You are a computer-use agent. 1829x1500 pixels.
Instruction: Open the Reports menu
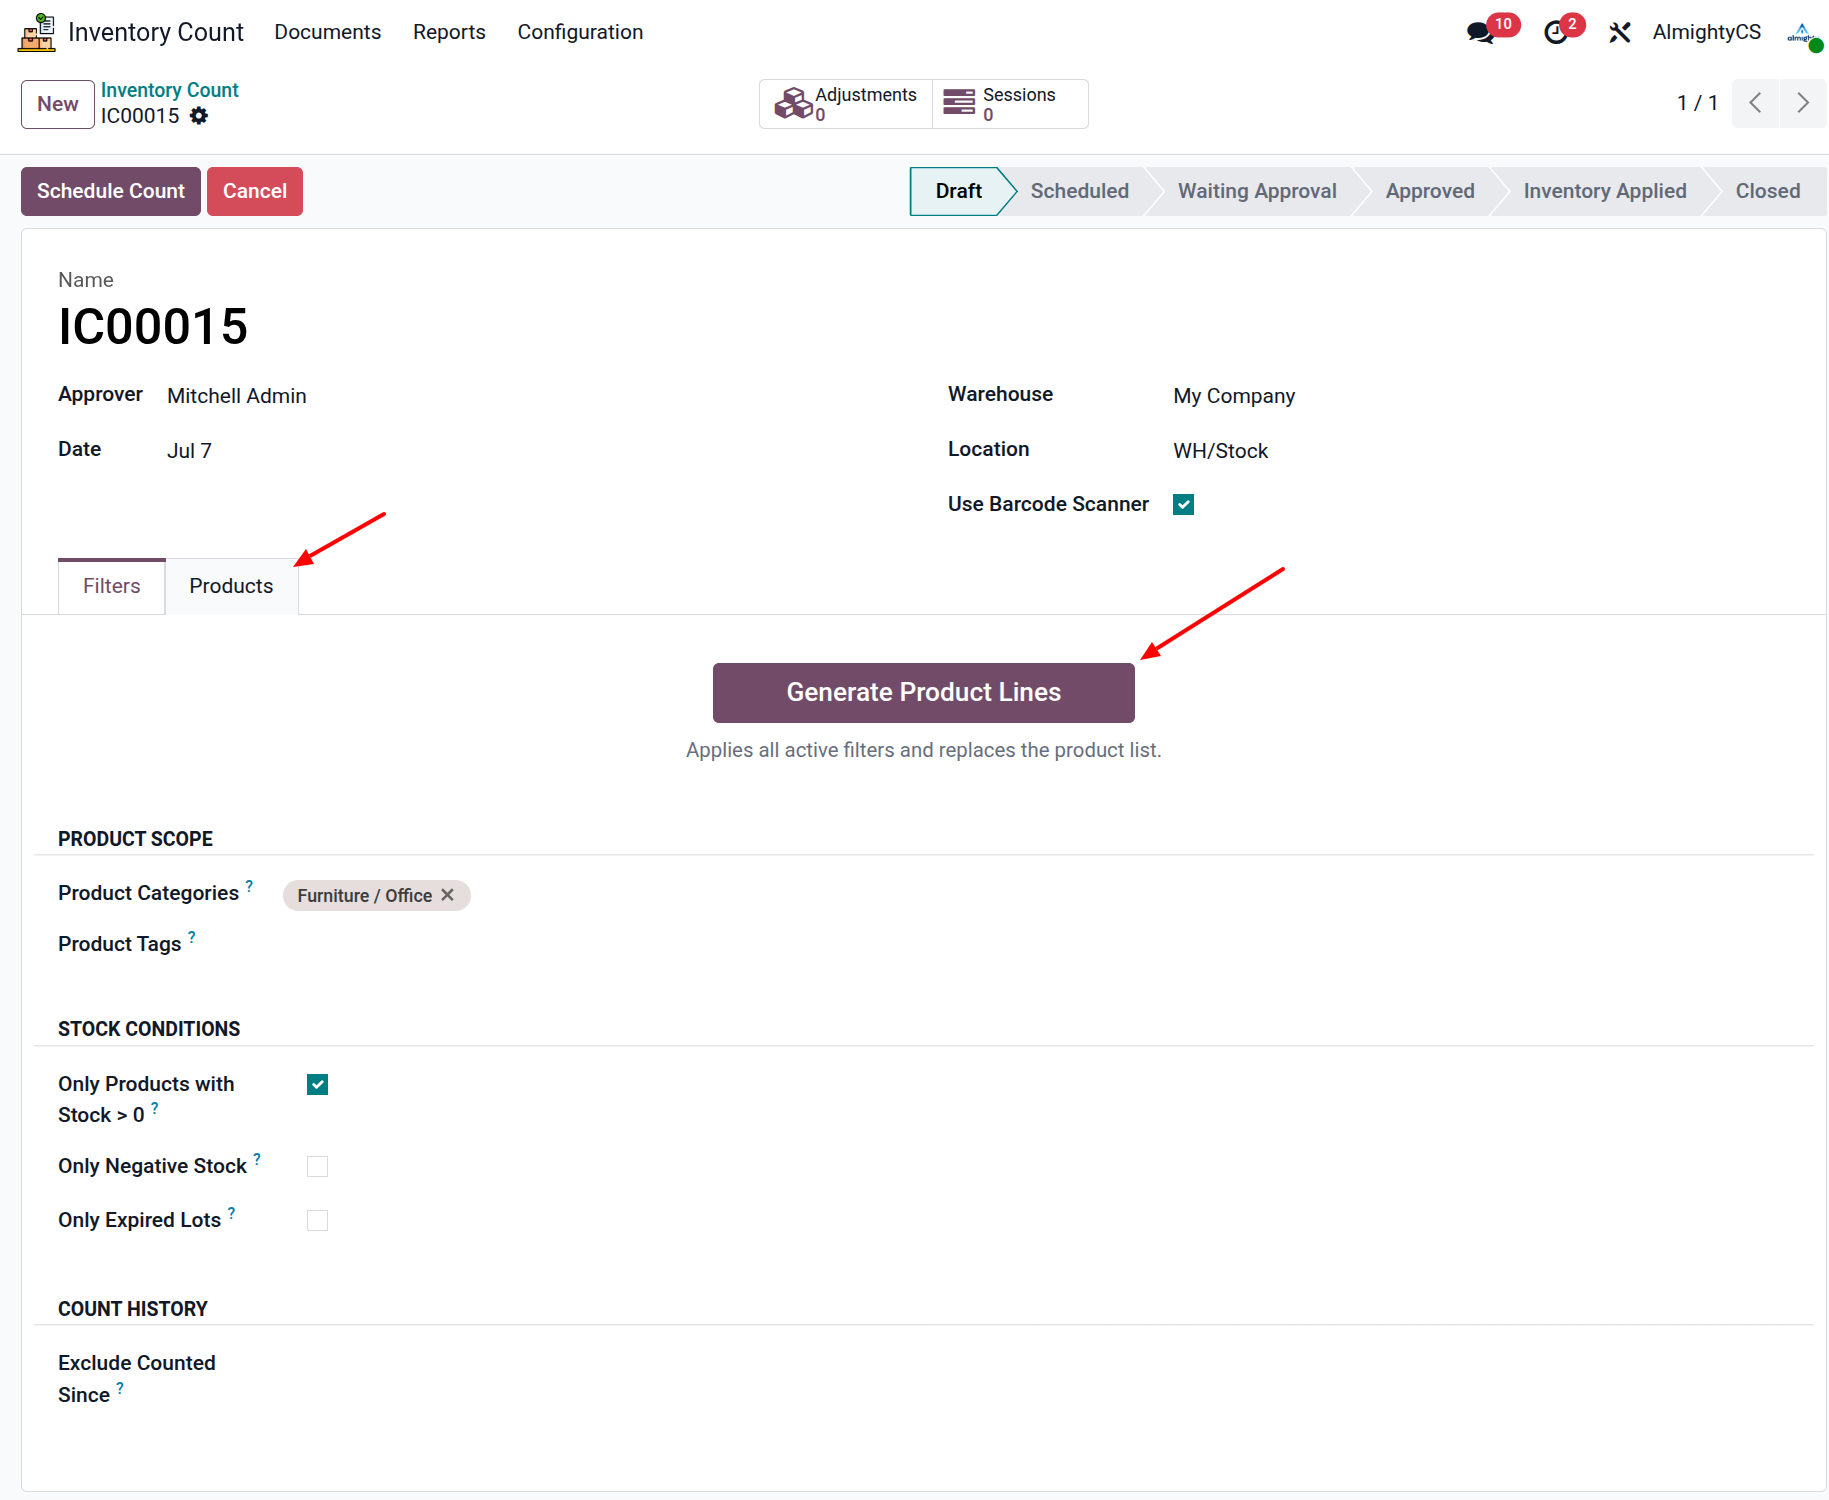(449, 32)
